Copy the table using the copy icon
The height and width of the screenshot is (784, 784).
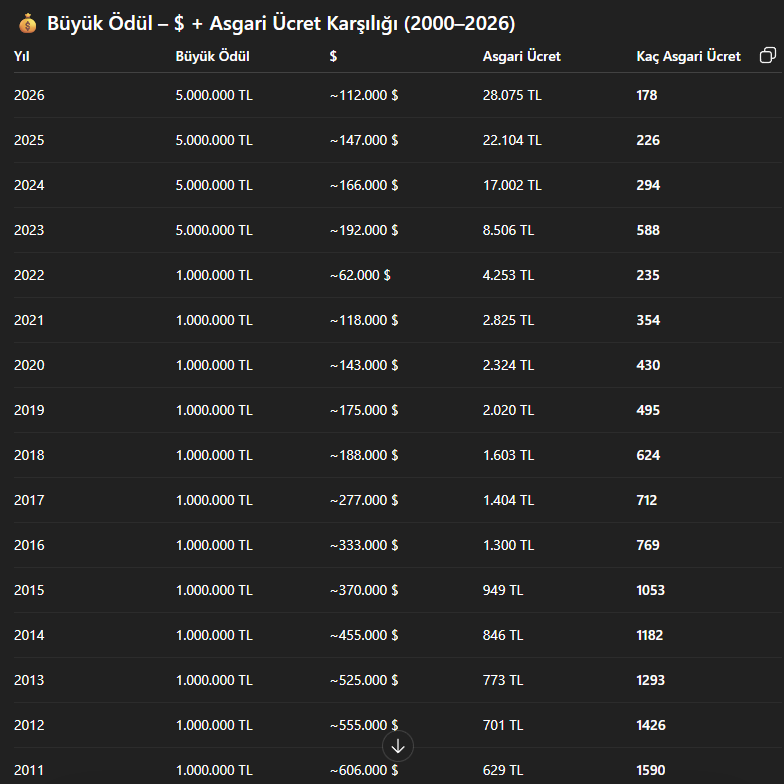click(767, 56)
